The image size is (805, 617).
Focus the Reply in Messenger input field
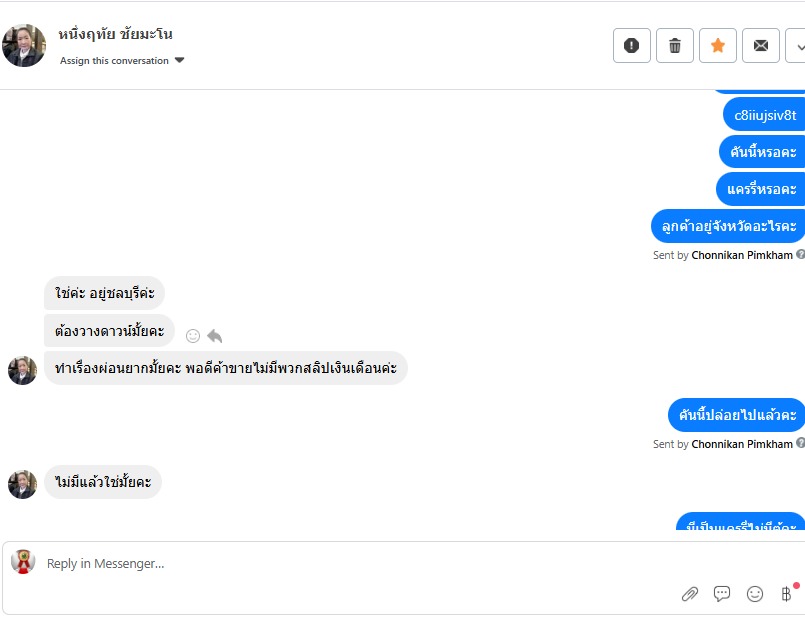pyautogui.click(x=359, y=564)
